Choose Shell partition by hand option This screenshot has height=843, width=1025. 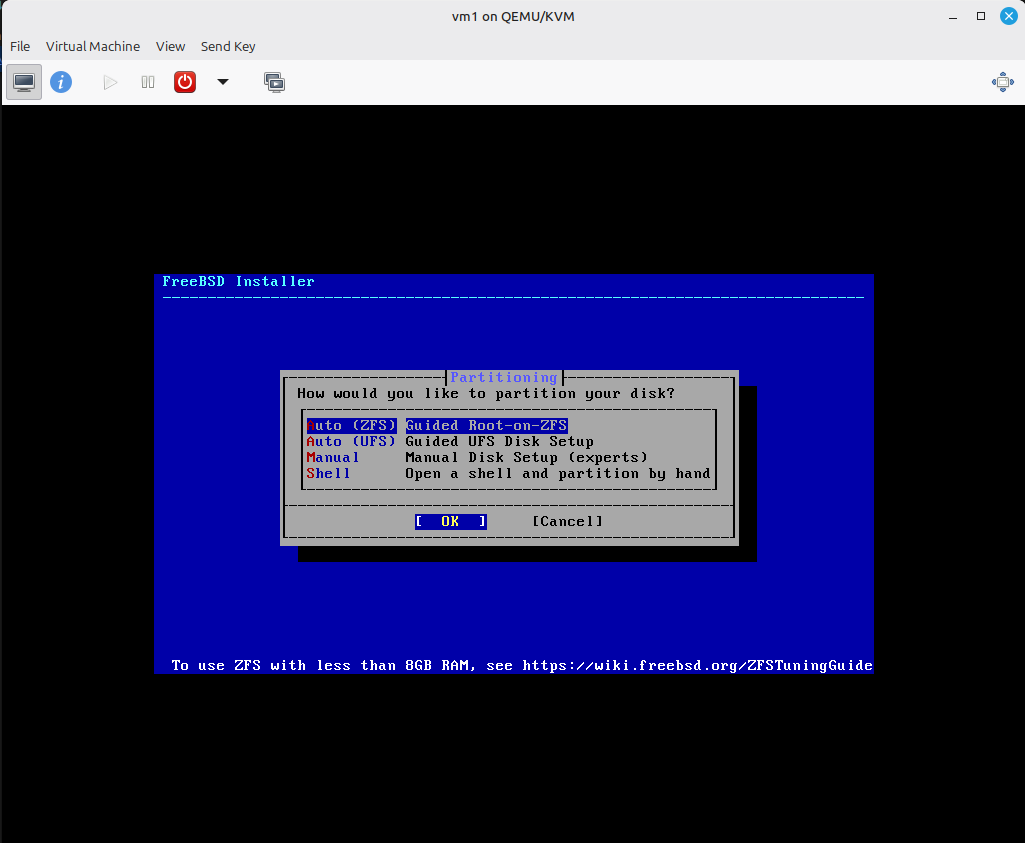[x=508, y=473]
